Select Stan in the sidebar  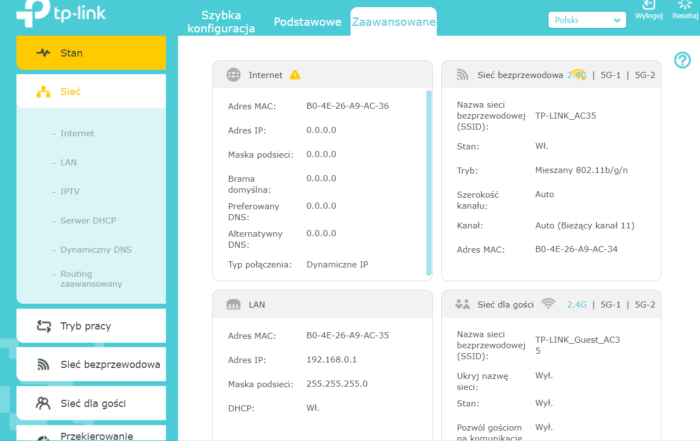(x=91, y=52)
